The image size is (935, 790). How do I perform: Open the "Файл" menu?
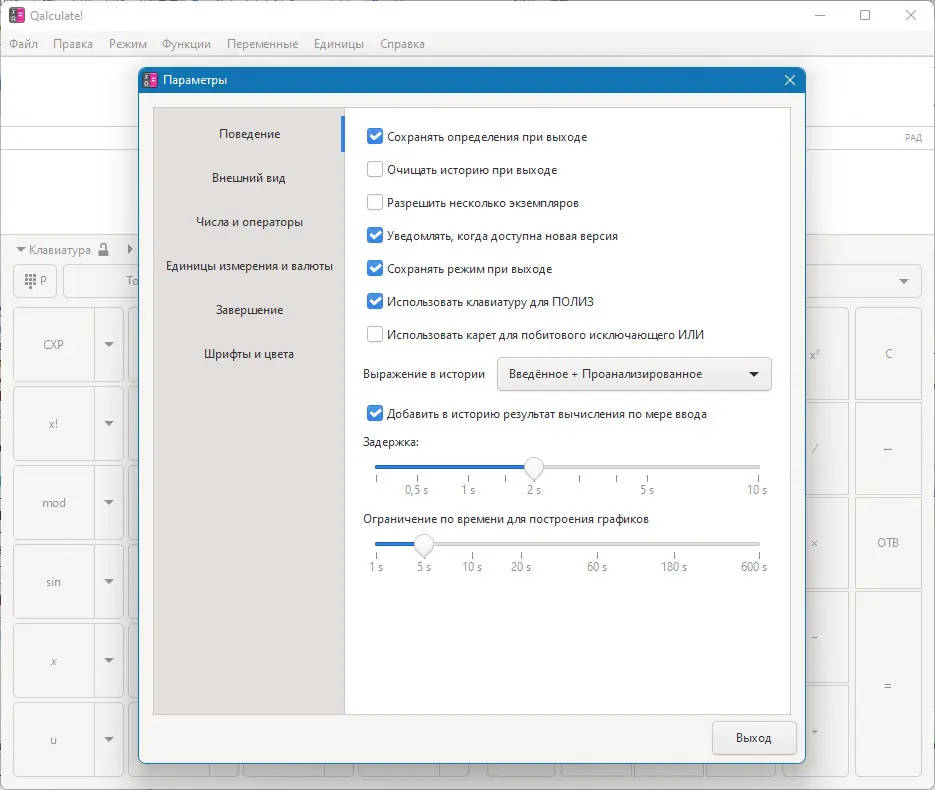(x=23, y=44)
